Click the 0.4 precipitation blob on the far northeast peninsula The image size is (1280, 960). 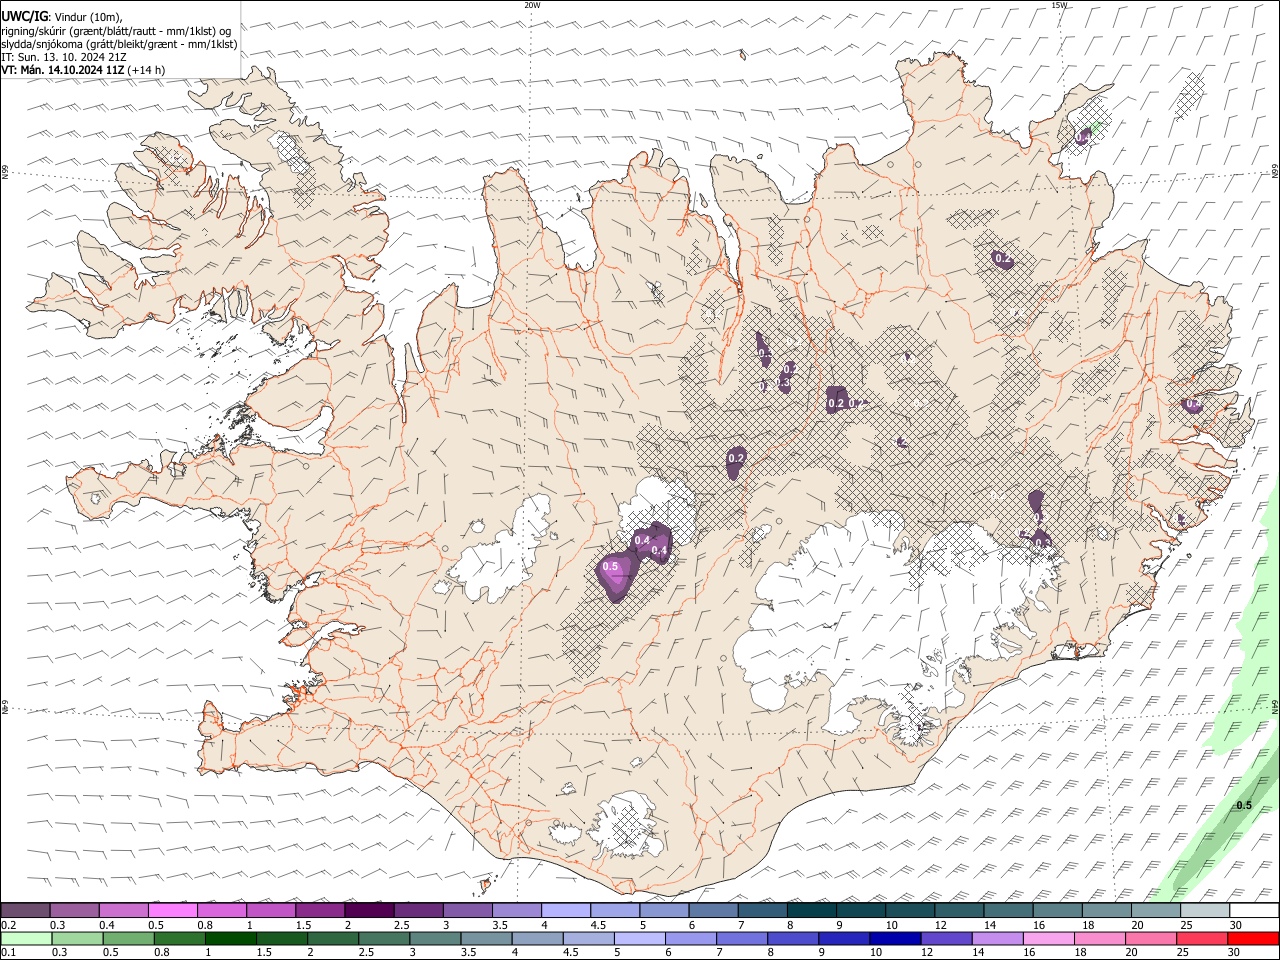[x=1083, y=135]
